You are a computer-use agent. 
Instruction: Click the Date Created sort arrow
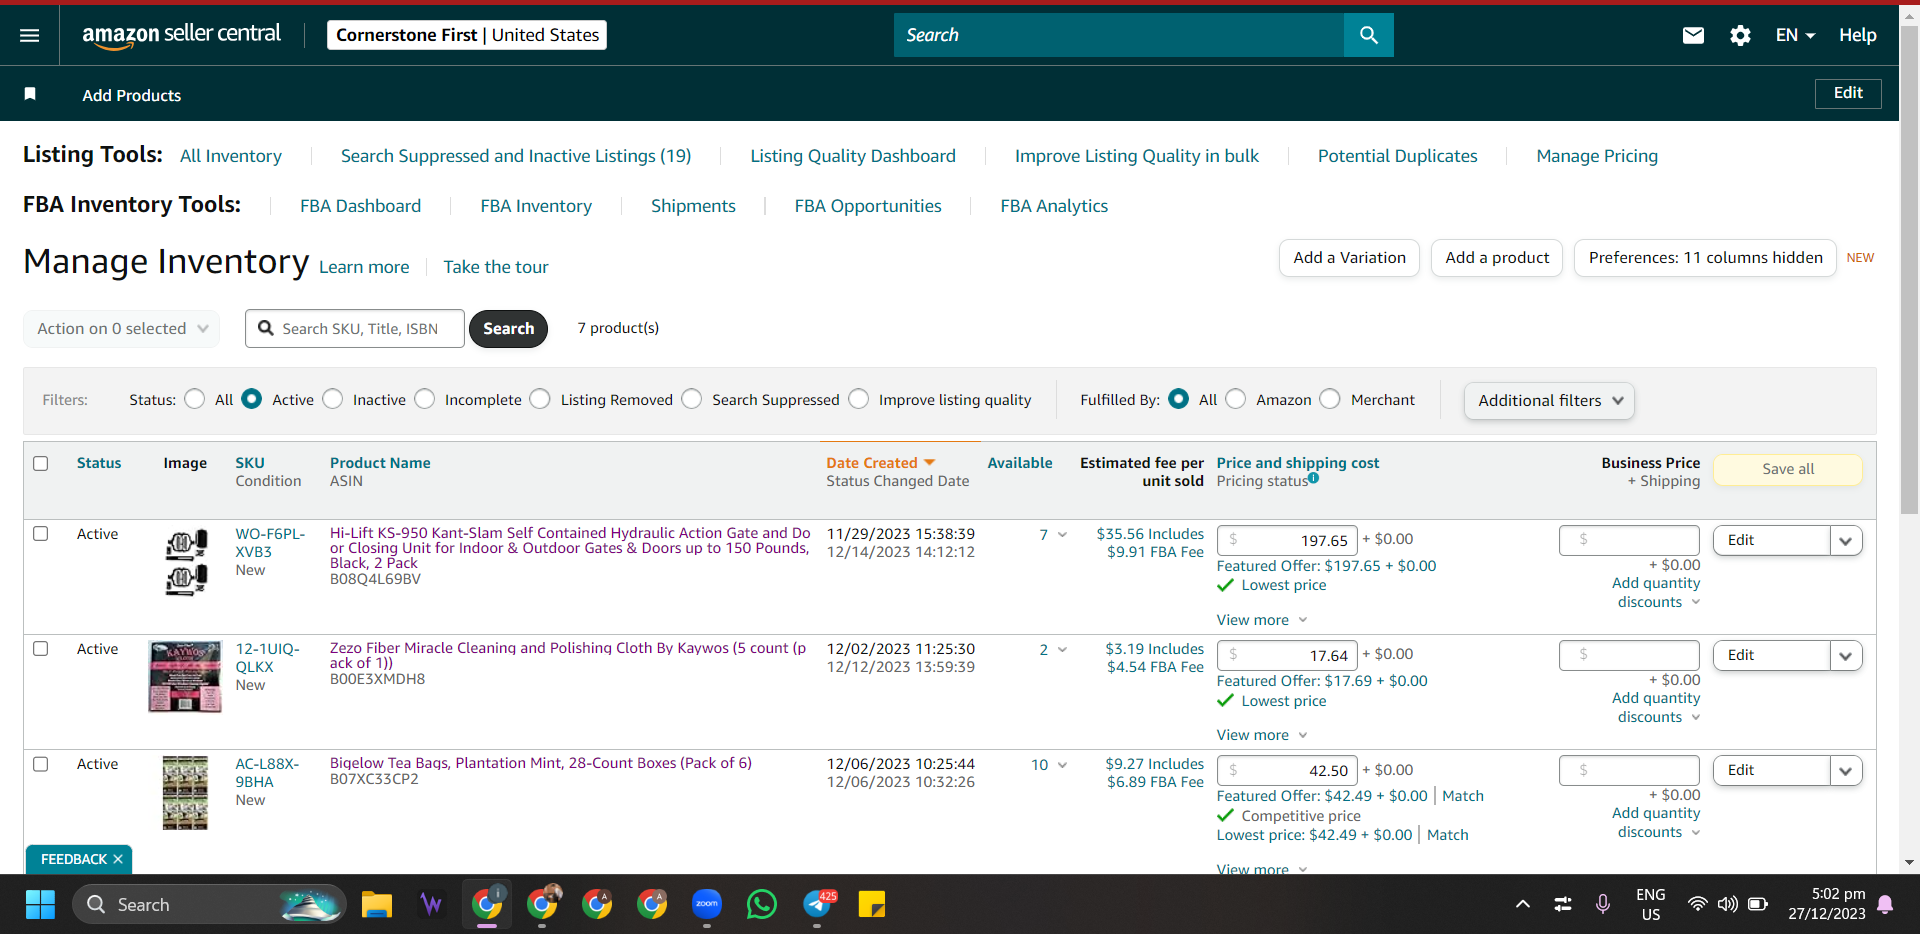(x=929, y=462)
